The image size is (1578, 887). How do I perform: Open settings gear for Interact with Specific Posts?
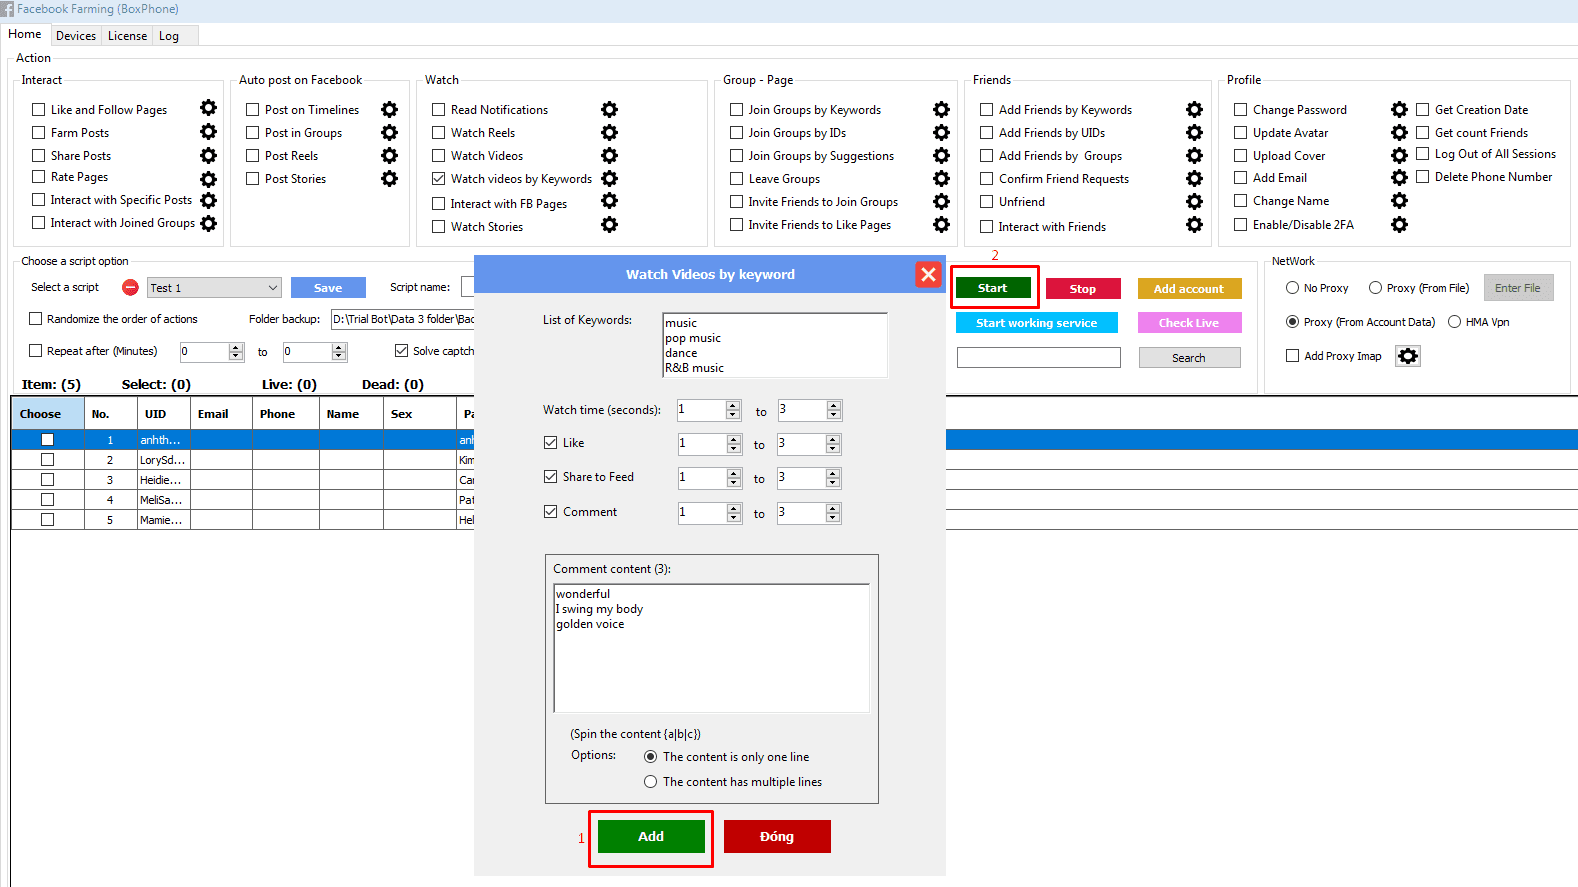coord(208,200)
